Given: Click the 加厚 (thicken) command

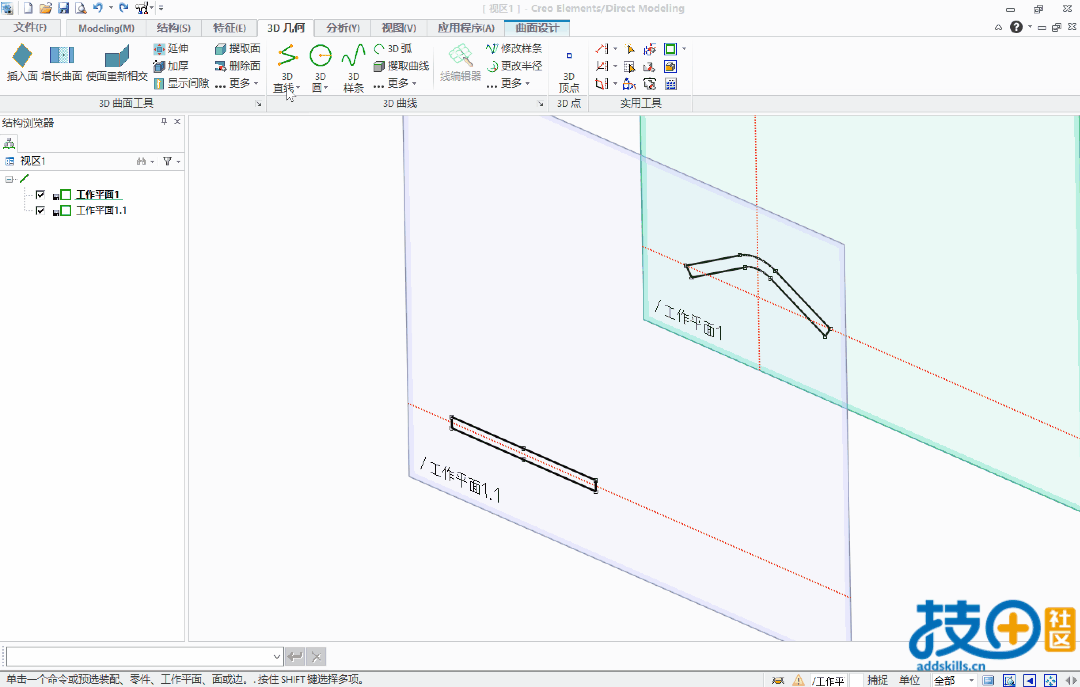Looking at the screenshot, I should [x=171, y=65].
